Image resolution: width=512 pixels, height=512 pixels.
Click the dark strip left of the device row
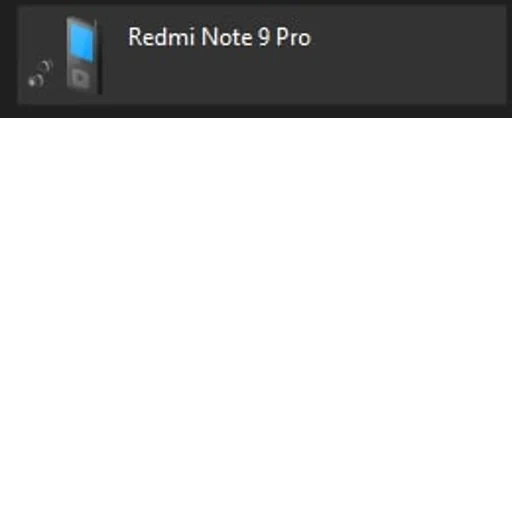point(8,59)
